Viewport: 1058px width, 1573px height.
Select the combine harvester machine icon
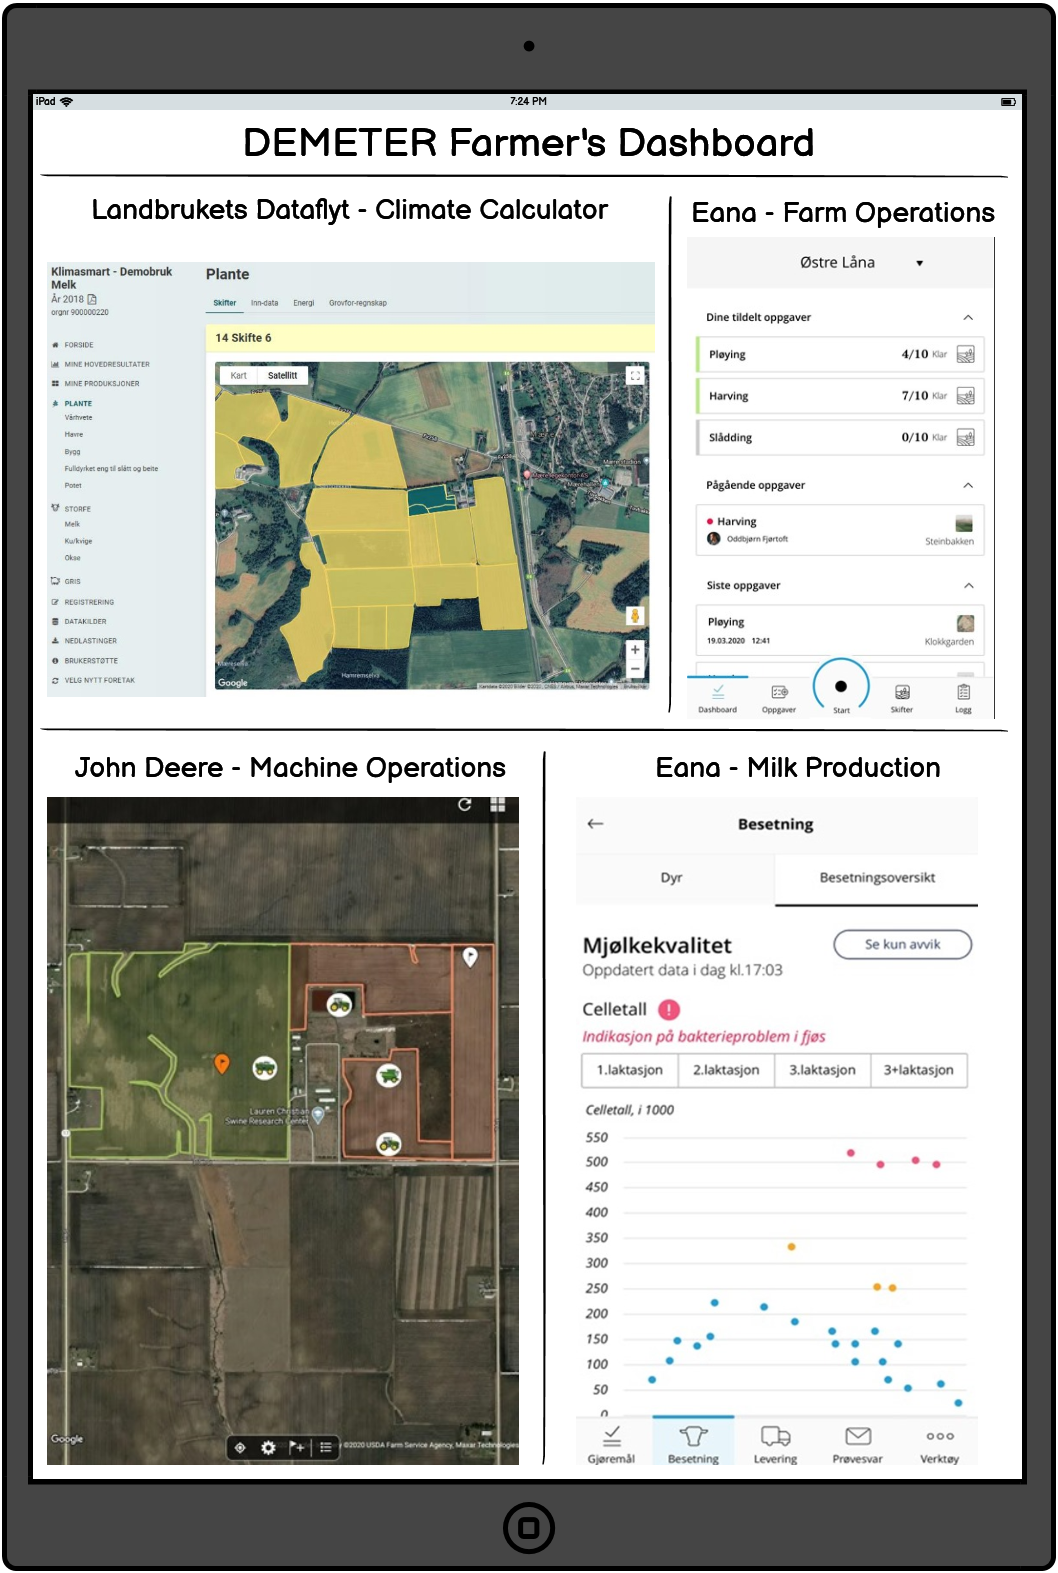[389, 1075]
